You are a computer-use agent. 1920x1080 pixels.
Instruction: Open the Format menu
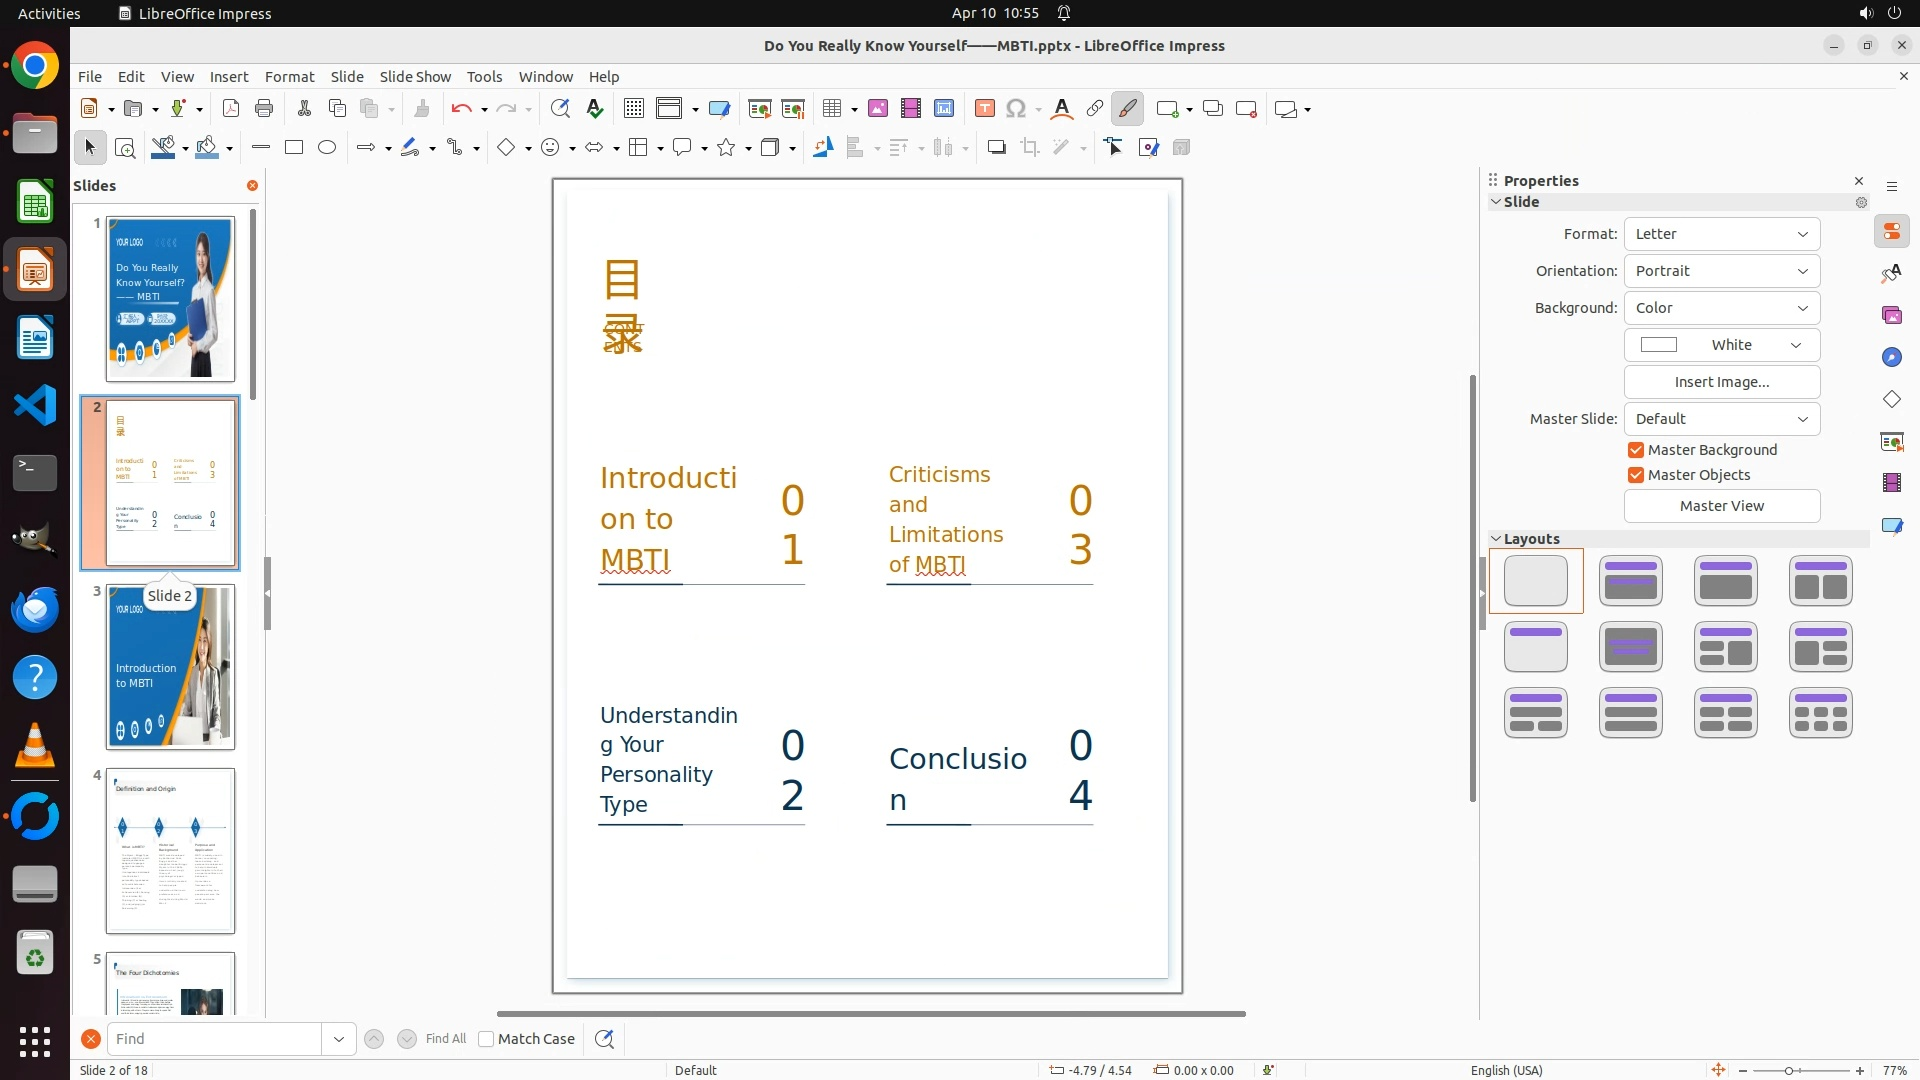pos(289,77)
